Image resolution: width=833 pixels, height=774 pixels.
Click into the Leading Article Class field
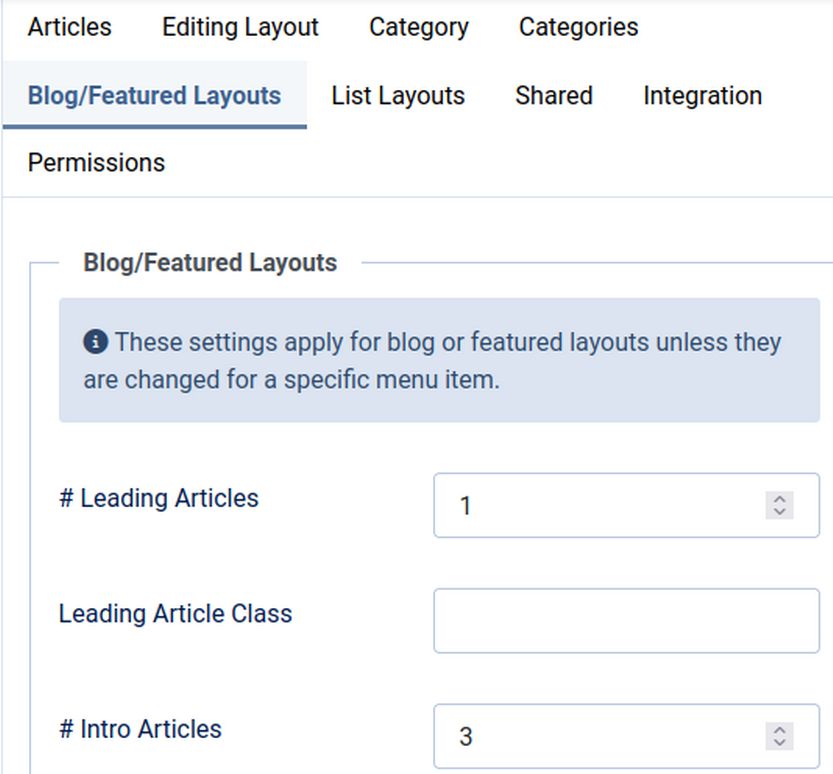point(626,621)
